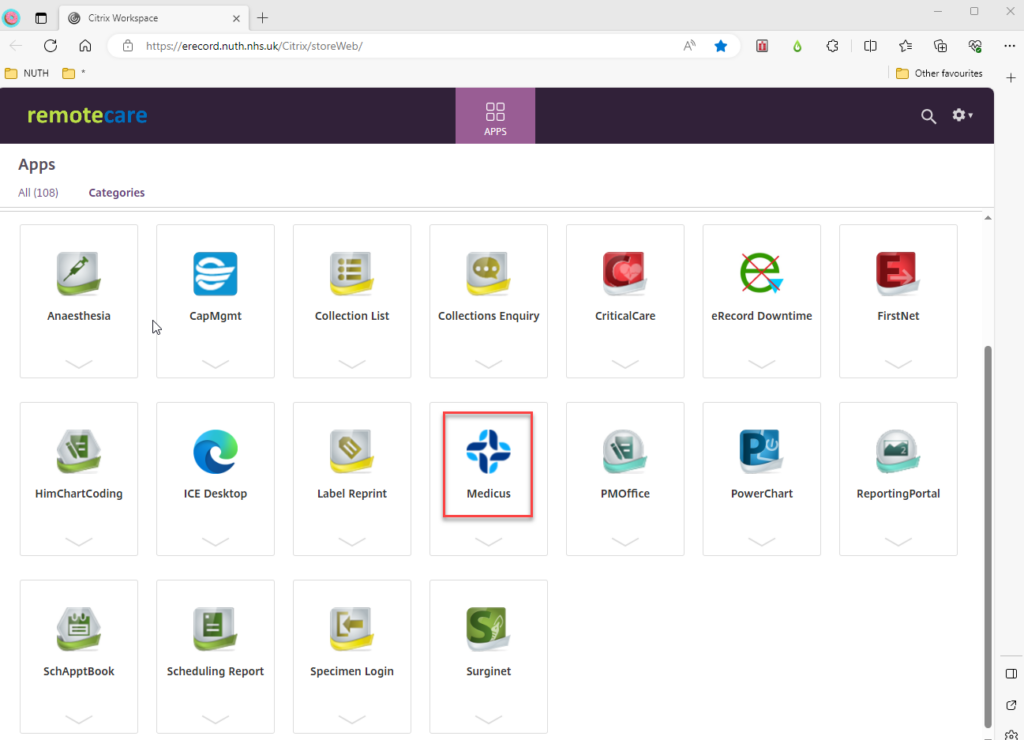Launch the HimChartCoding app icon
The width and height of the screenshot is (1024, 740).
pos(78,451)
